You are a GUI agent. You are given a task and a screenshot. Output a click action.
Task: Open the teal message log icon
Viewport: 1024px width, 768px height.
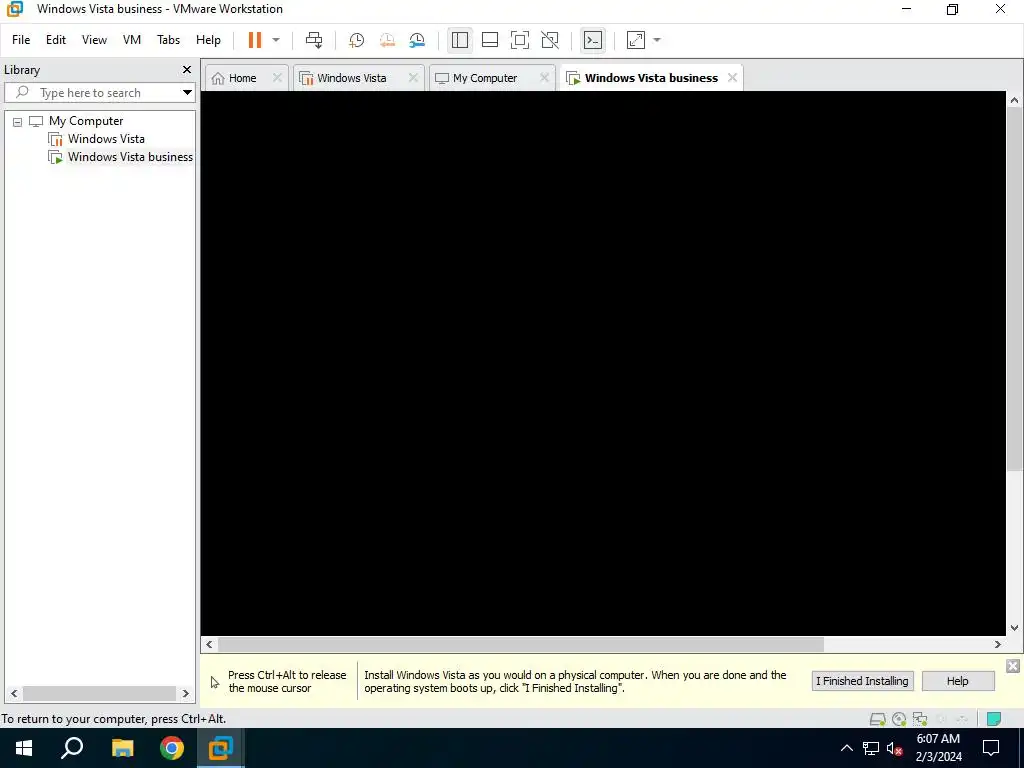(x=993, y=719)
